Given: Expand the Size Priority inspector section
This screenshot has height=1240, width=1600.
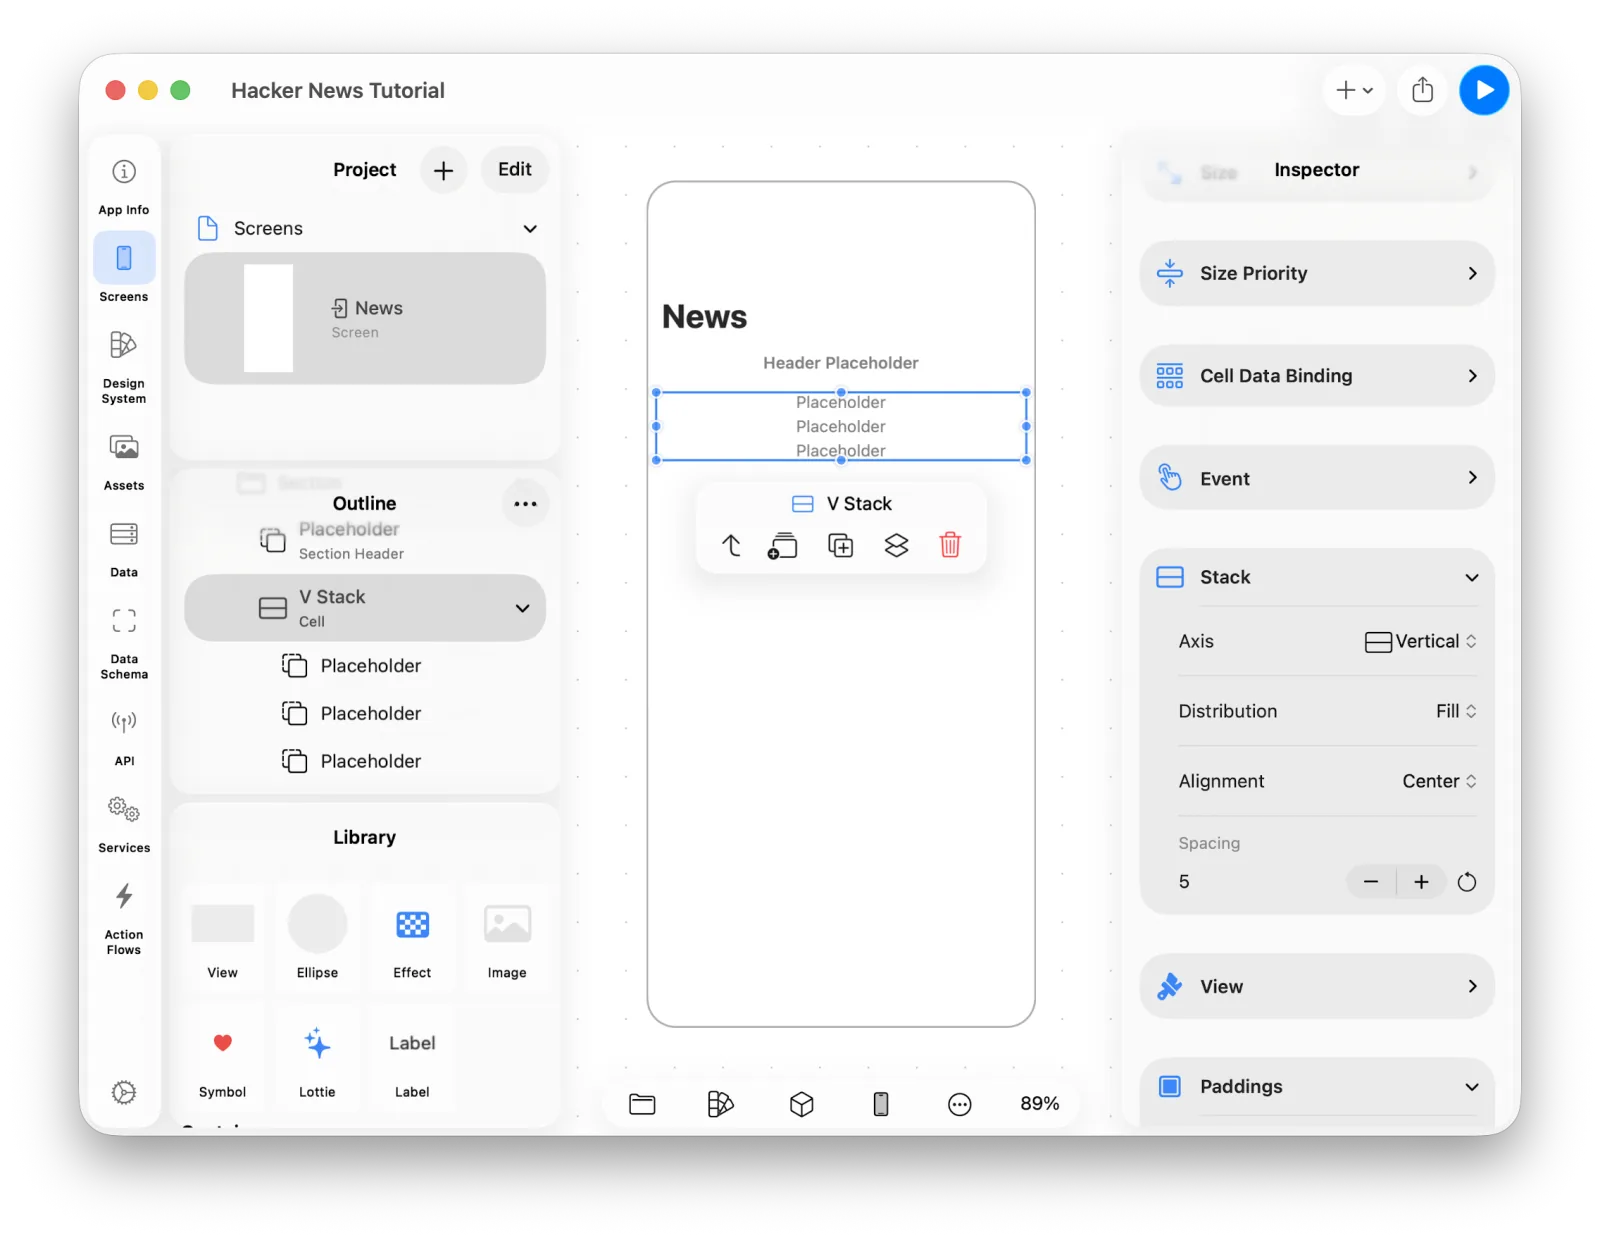Looking at the screenshot, I should pyautogui.click(x=1316, y=273).
